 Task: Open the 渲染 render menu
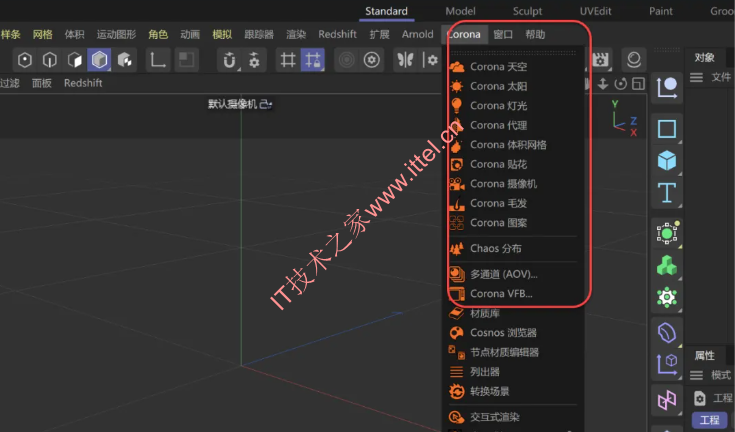(296, 34)
